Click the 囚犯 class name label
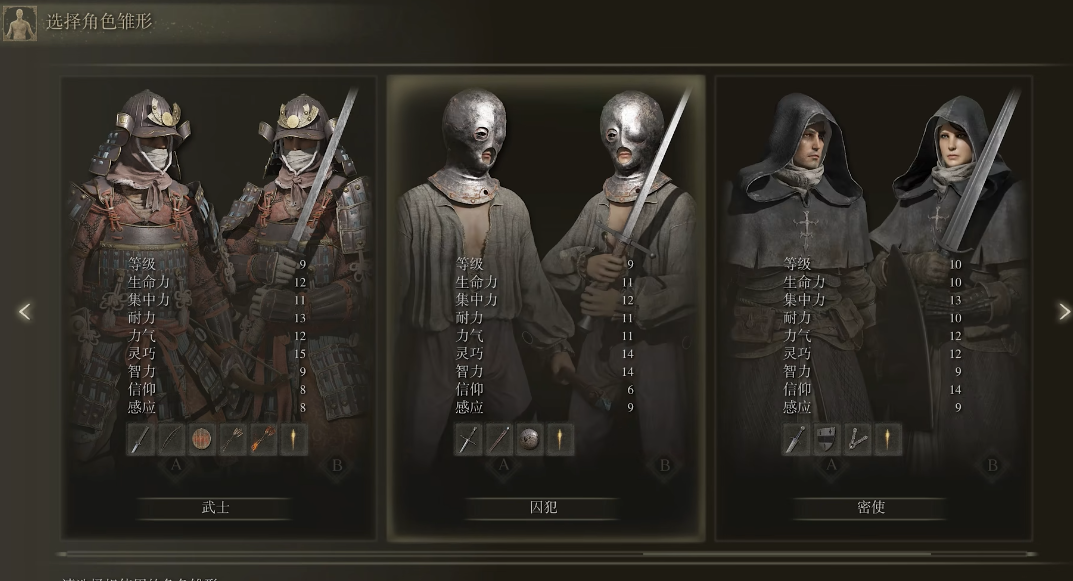This screenshot has width=1073, height=581. (x=543, y=508)
